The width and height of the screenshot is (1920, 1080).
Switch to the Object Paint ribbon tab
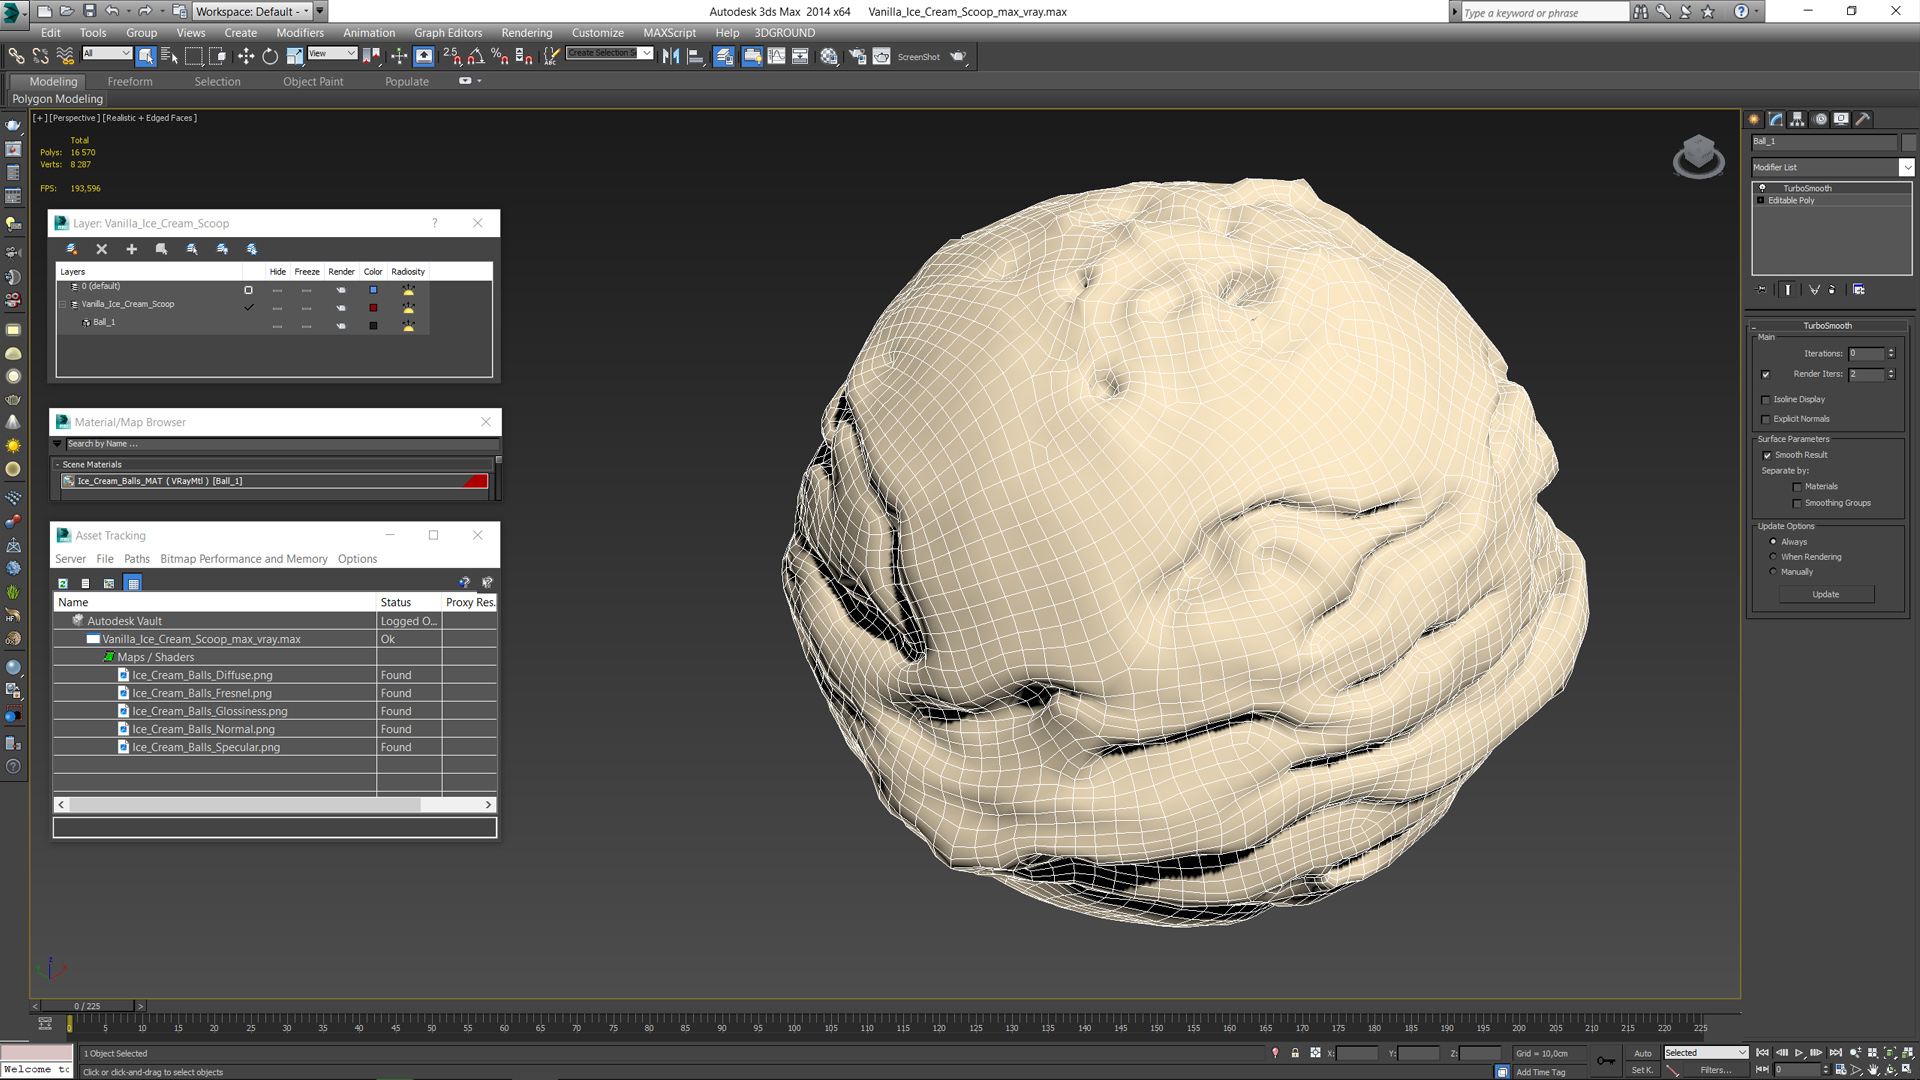(313, 82)
